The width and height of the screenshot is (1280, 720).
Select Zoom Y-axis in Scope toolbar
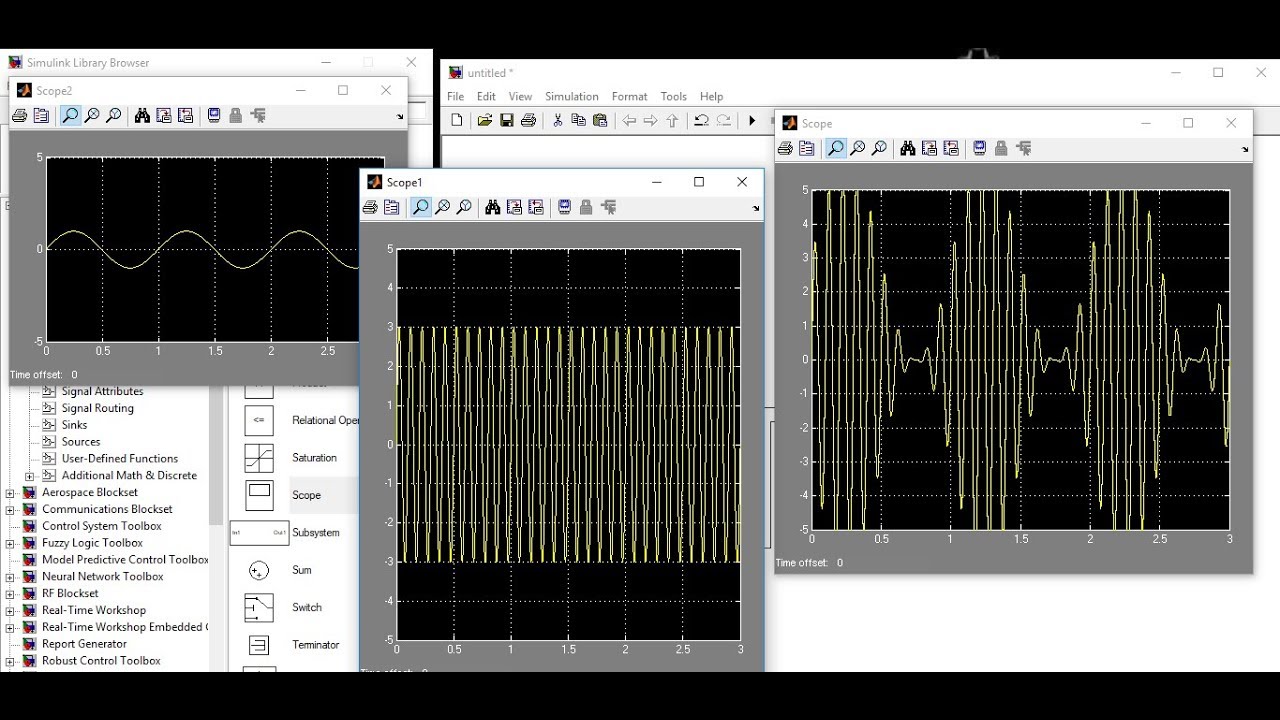(x=880, y=148)
